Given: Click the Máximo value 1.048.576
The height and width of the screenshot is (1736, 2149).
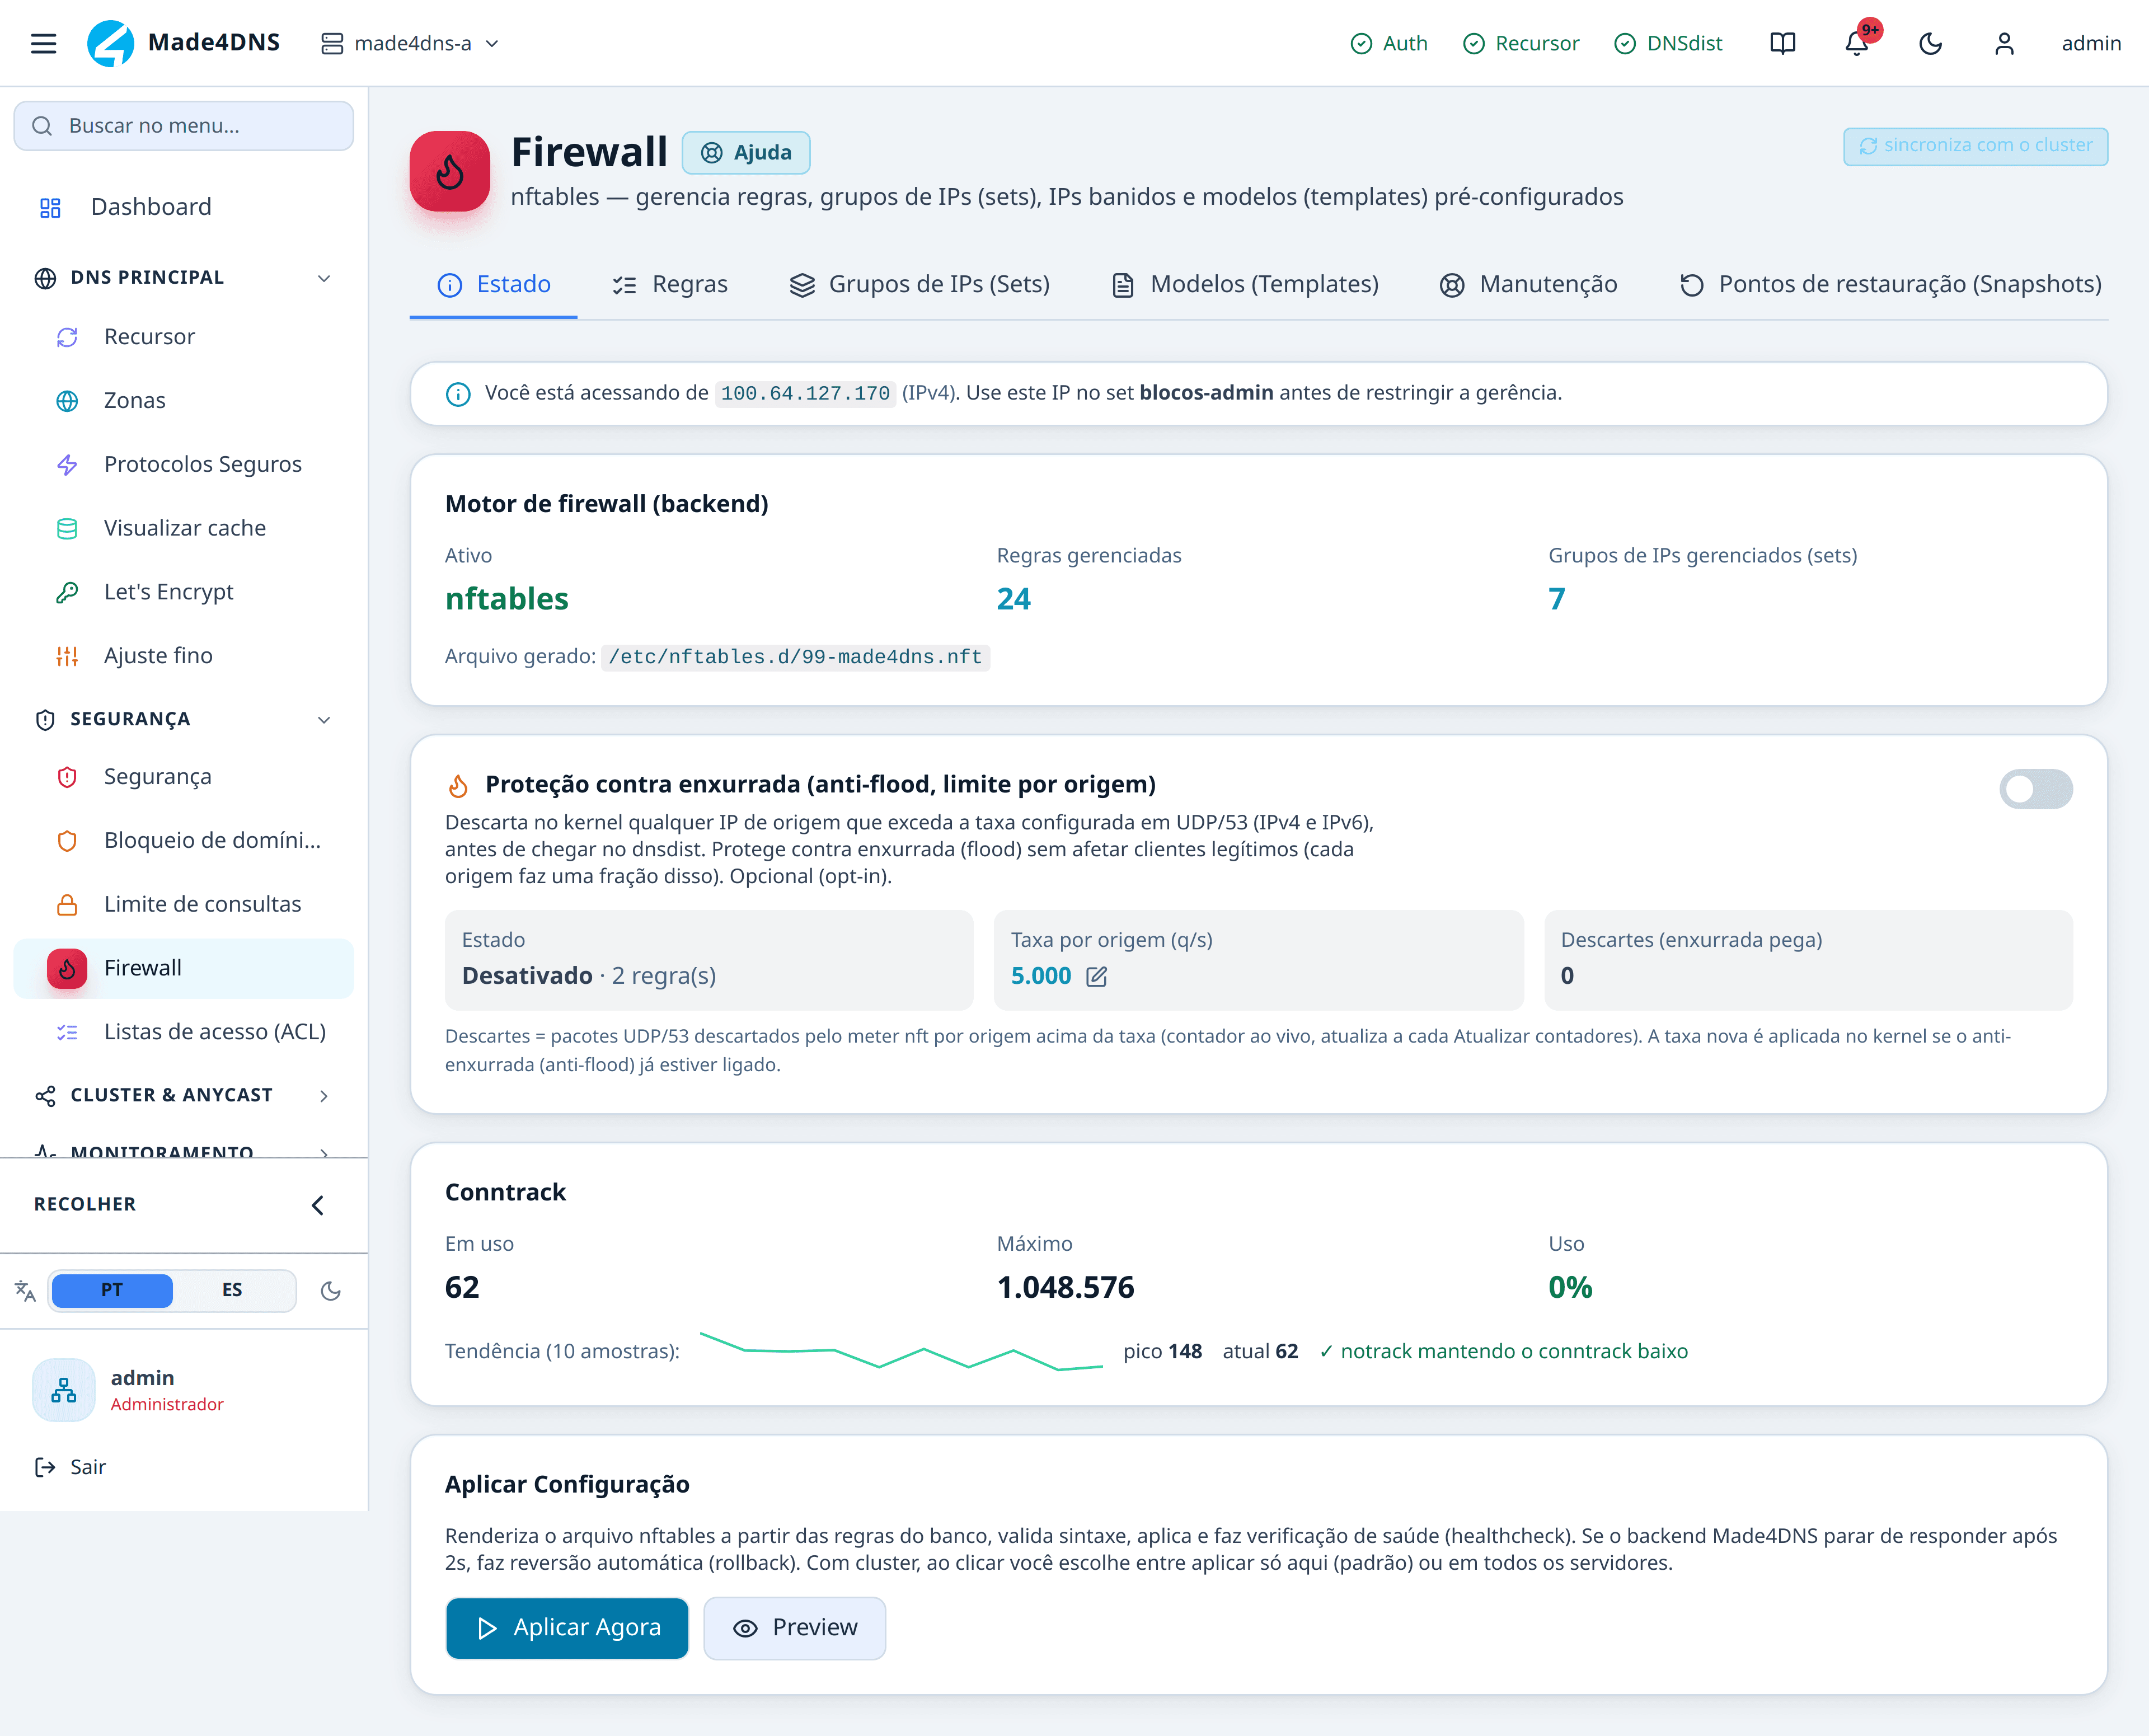Looking at the screenshot, I should (1065, 1287).
